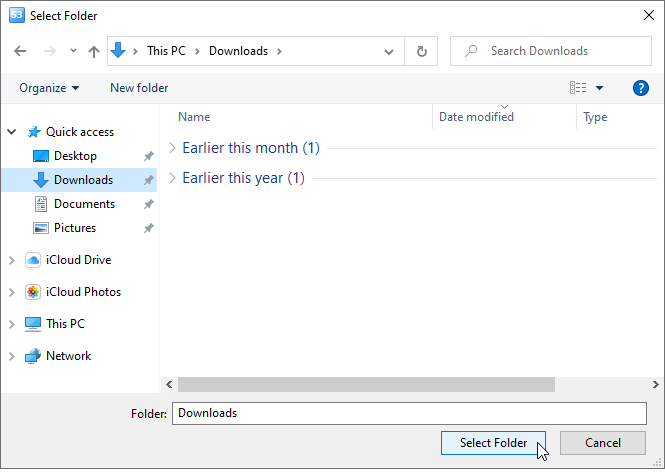Click the Folder name text field
The height and width of the screenshot is (474, 665).
click(409, 413)
